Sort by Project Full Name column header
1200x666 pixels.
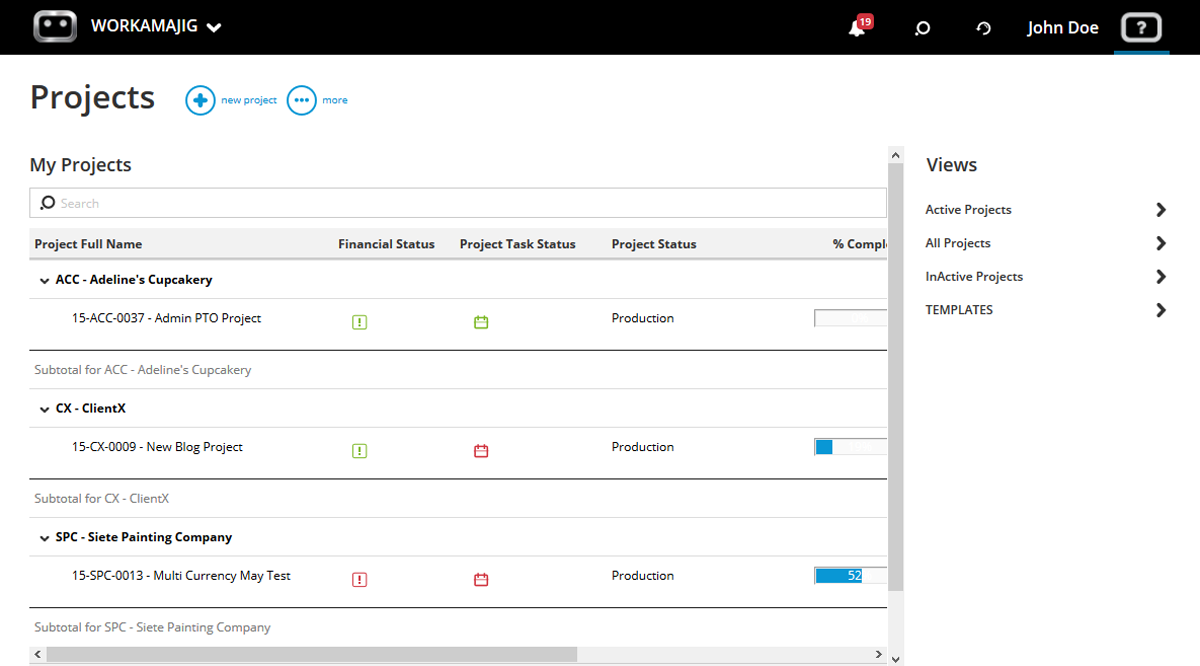[x=88, y=244]
